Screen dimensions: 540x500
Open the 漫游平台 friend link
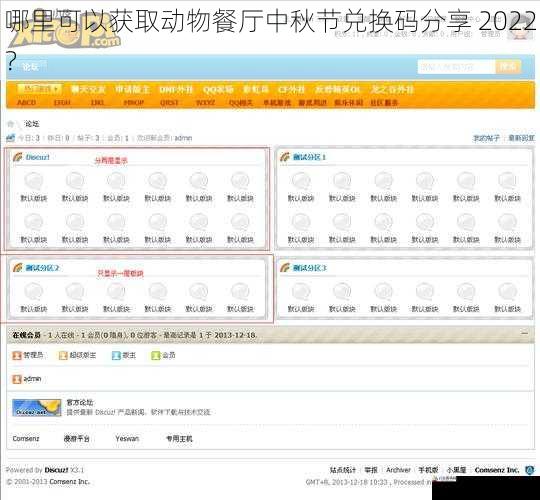click(76, 439)
